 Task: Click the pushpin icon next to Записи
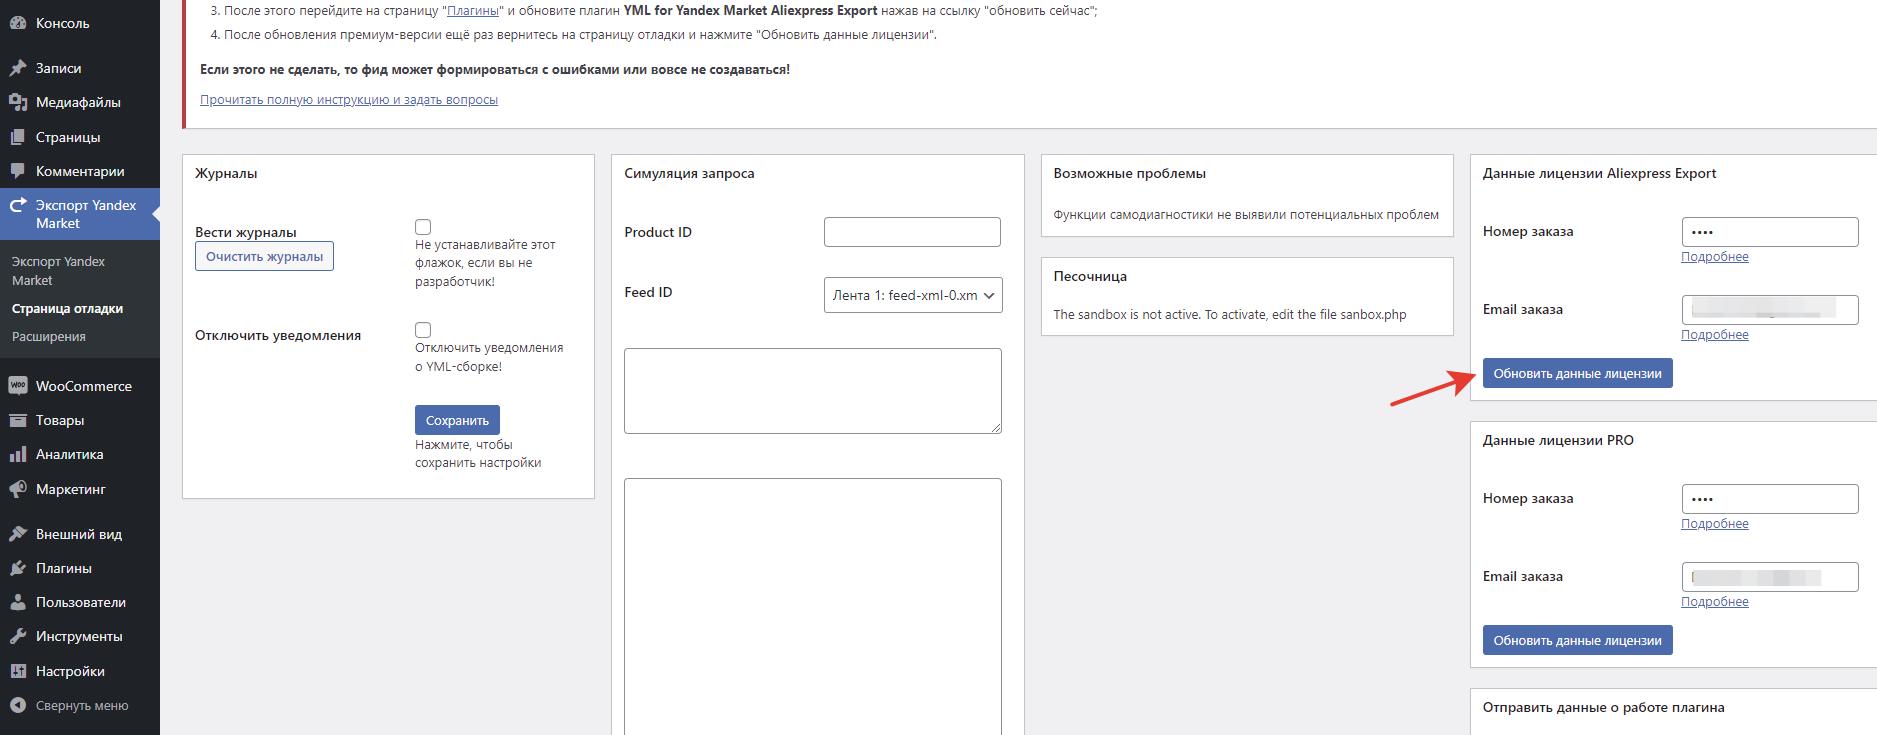(x=17, y=68)
